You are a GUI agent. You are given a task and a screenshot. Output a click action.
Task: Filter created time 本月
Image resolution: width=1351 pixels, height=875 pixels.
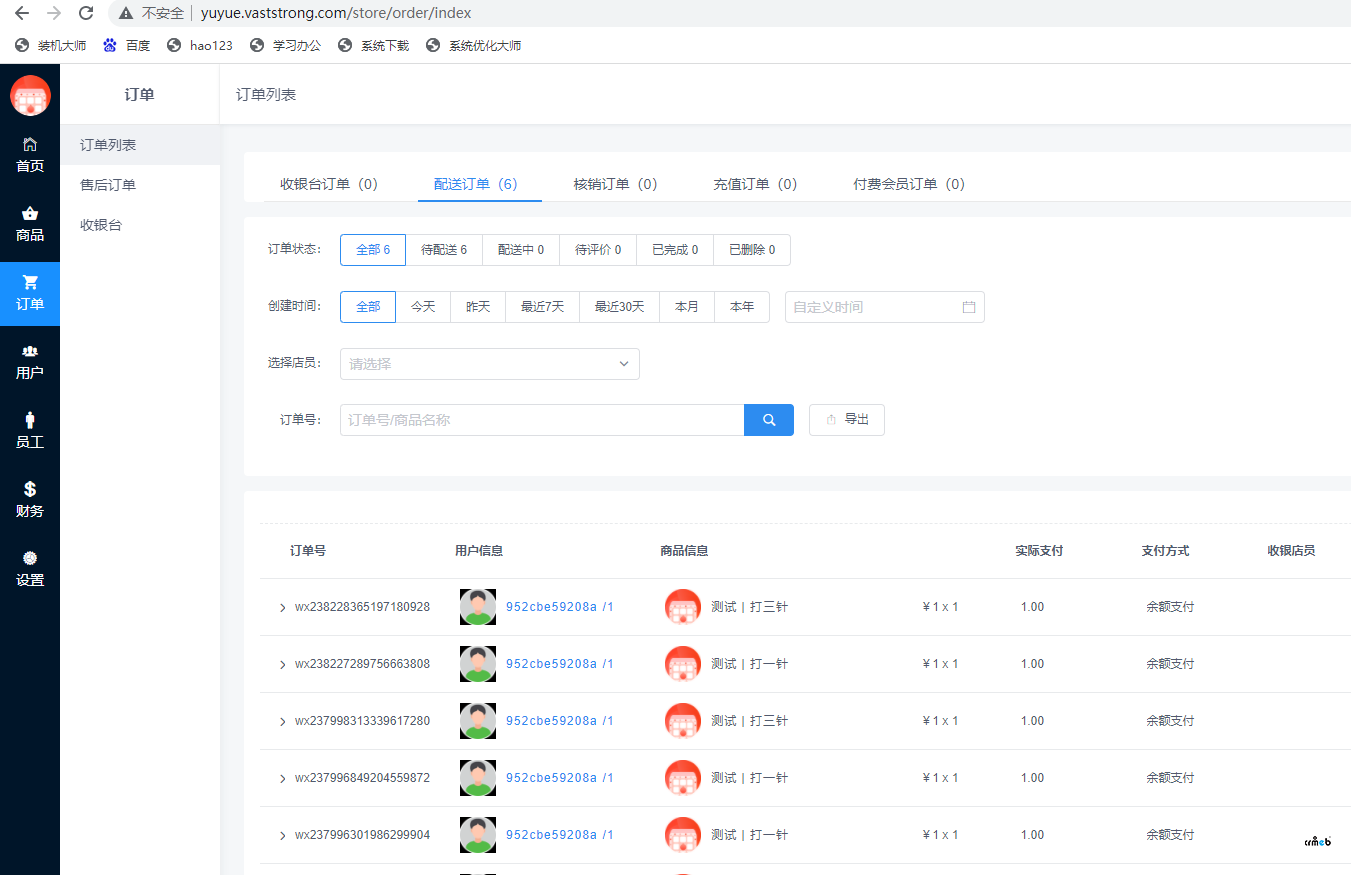point(687,307)
